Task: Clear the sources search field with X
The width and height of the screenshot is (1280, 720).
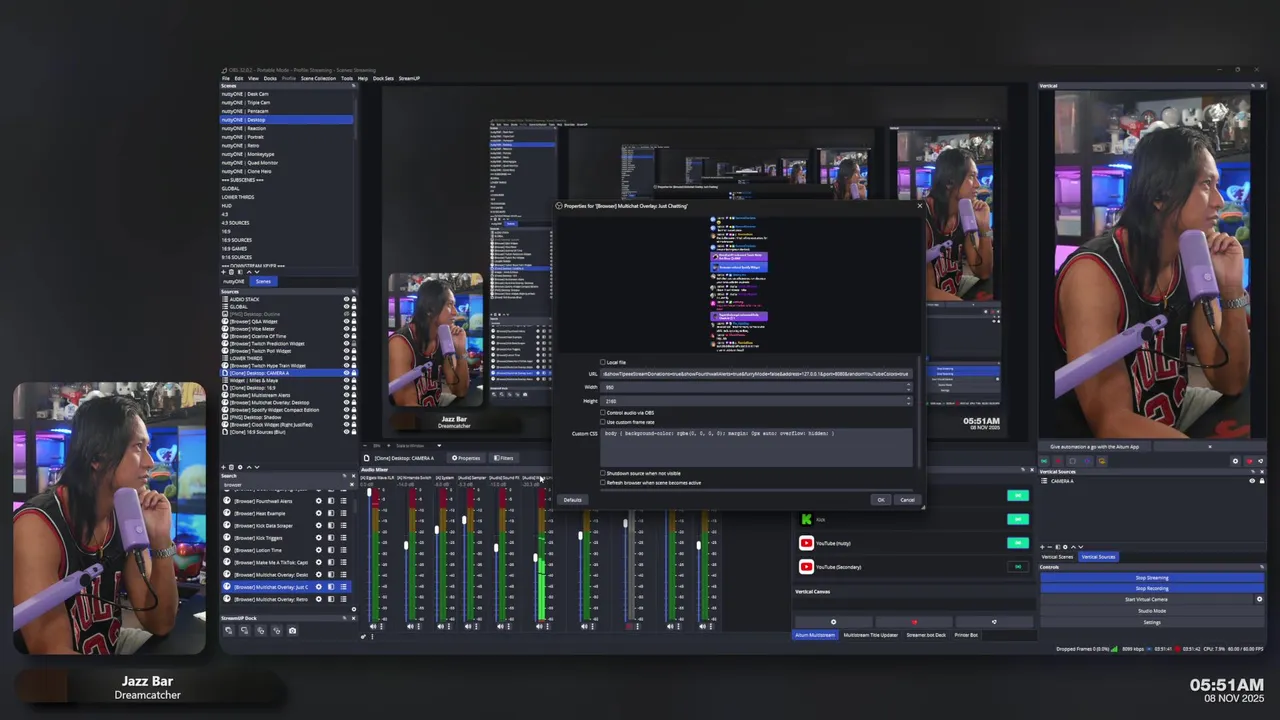Action: [352, 485]
